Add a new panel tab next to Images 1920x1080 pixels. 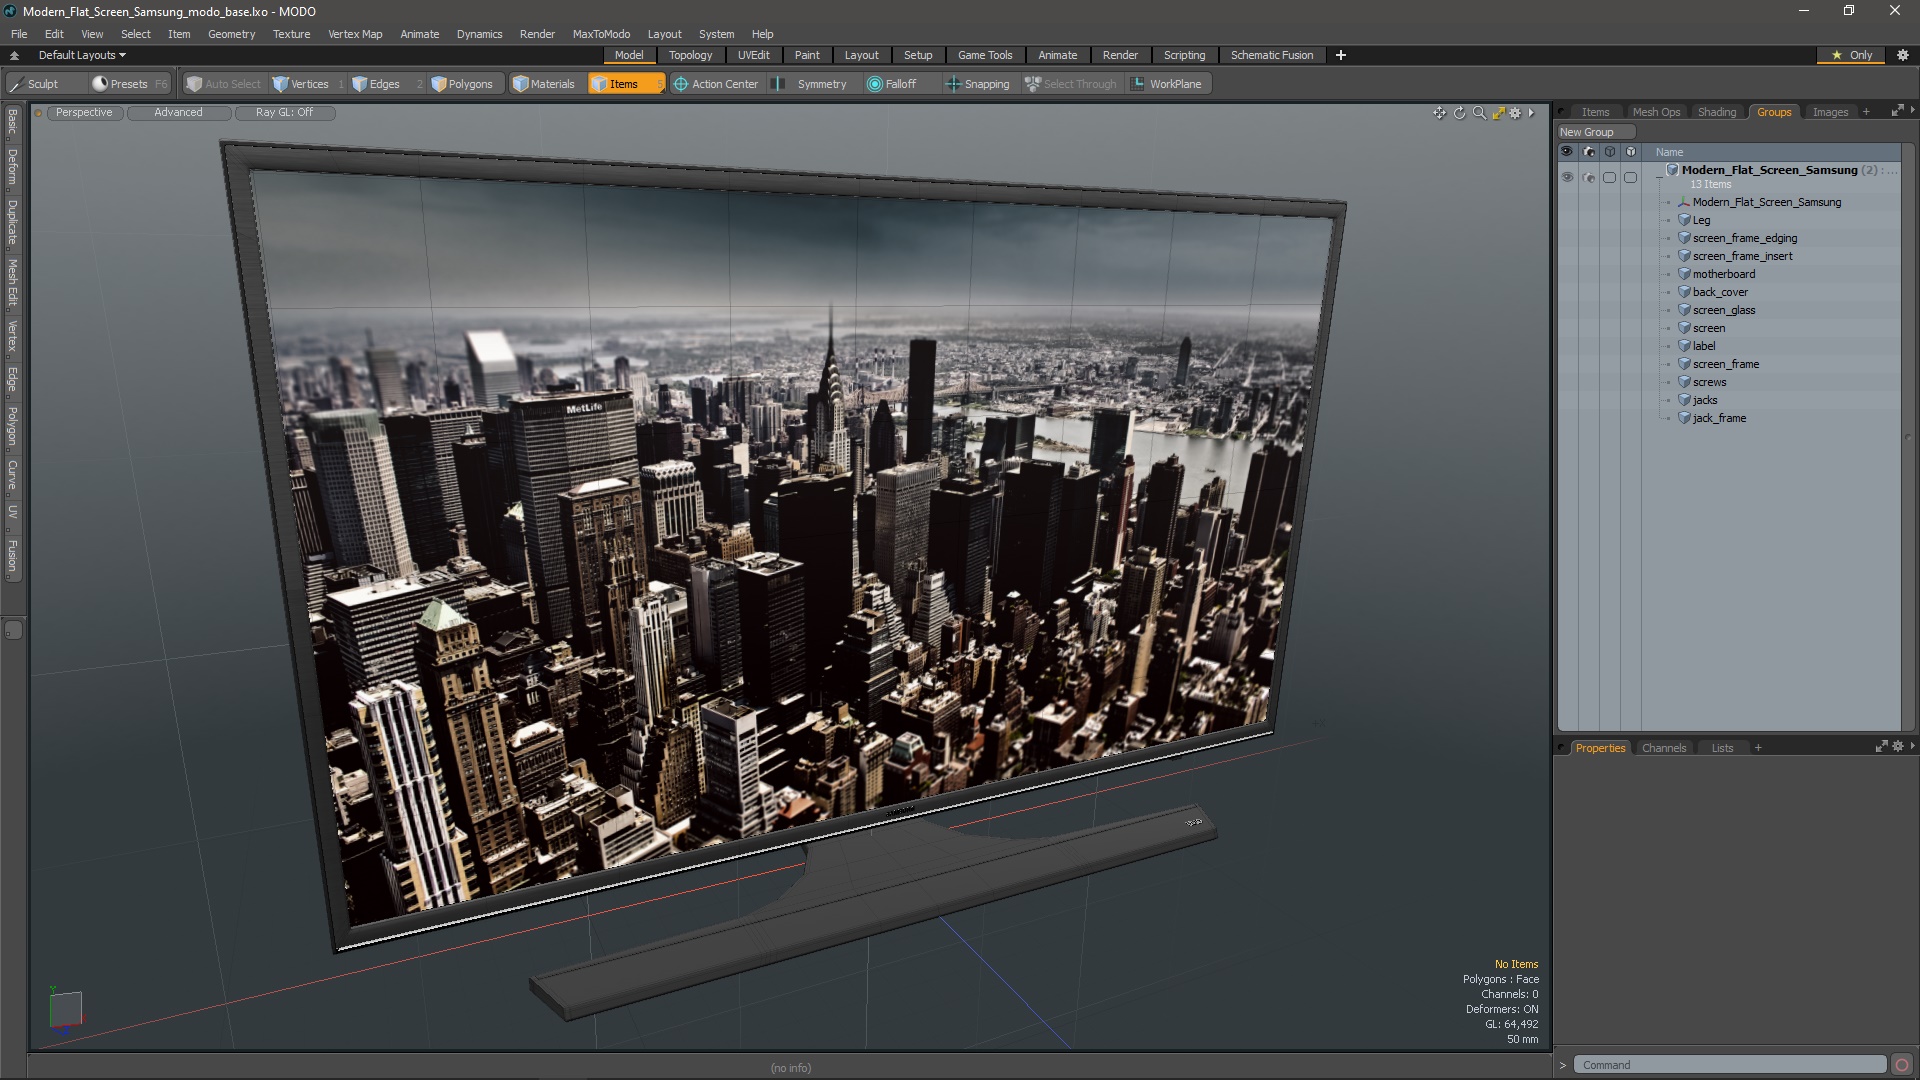pos(1866,112)
